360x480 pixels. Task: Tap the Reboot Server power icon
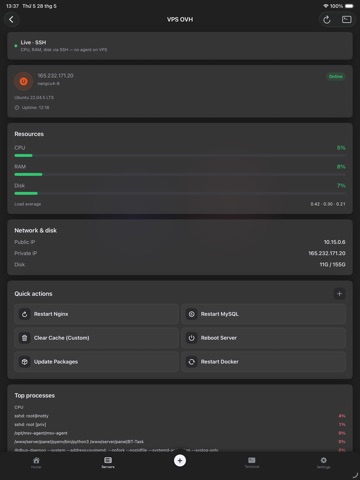tap(191, 338)
